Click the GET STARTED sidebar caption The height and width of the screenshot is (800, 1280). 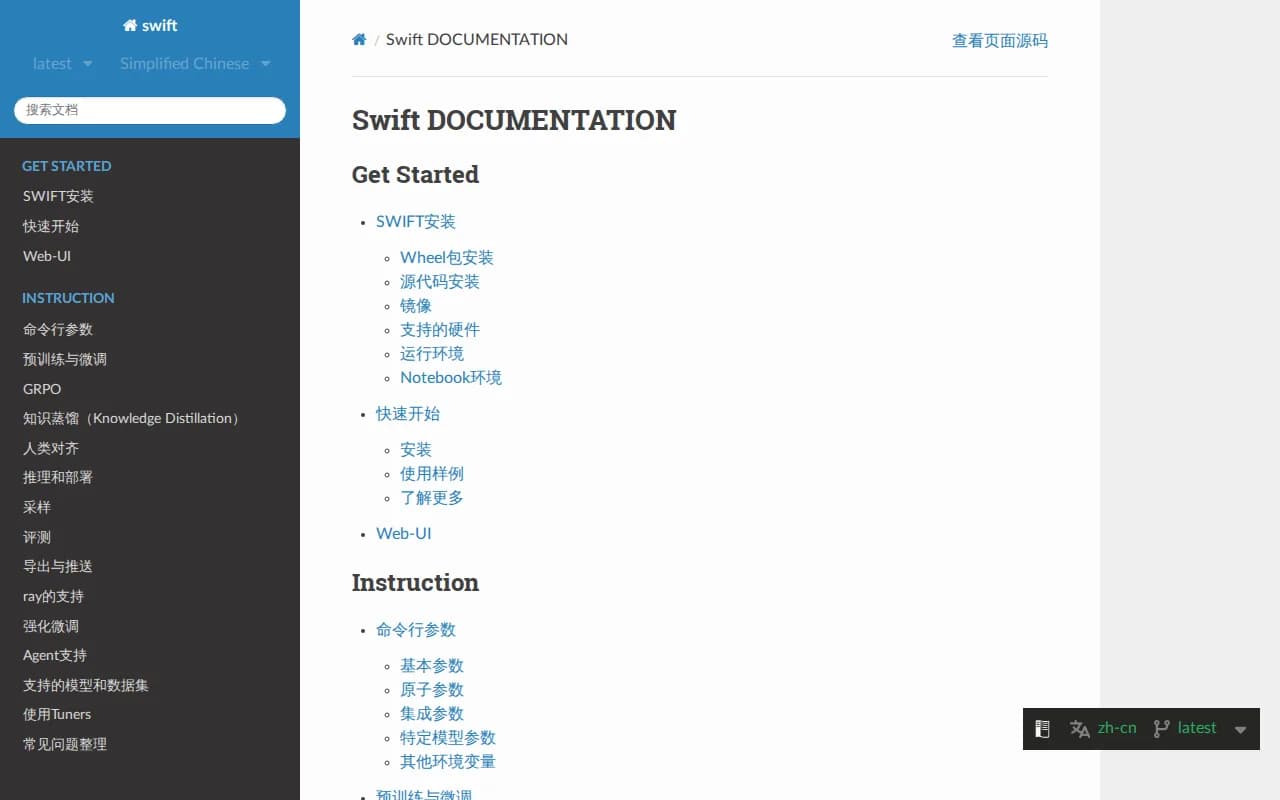pos(67,166)
